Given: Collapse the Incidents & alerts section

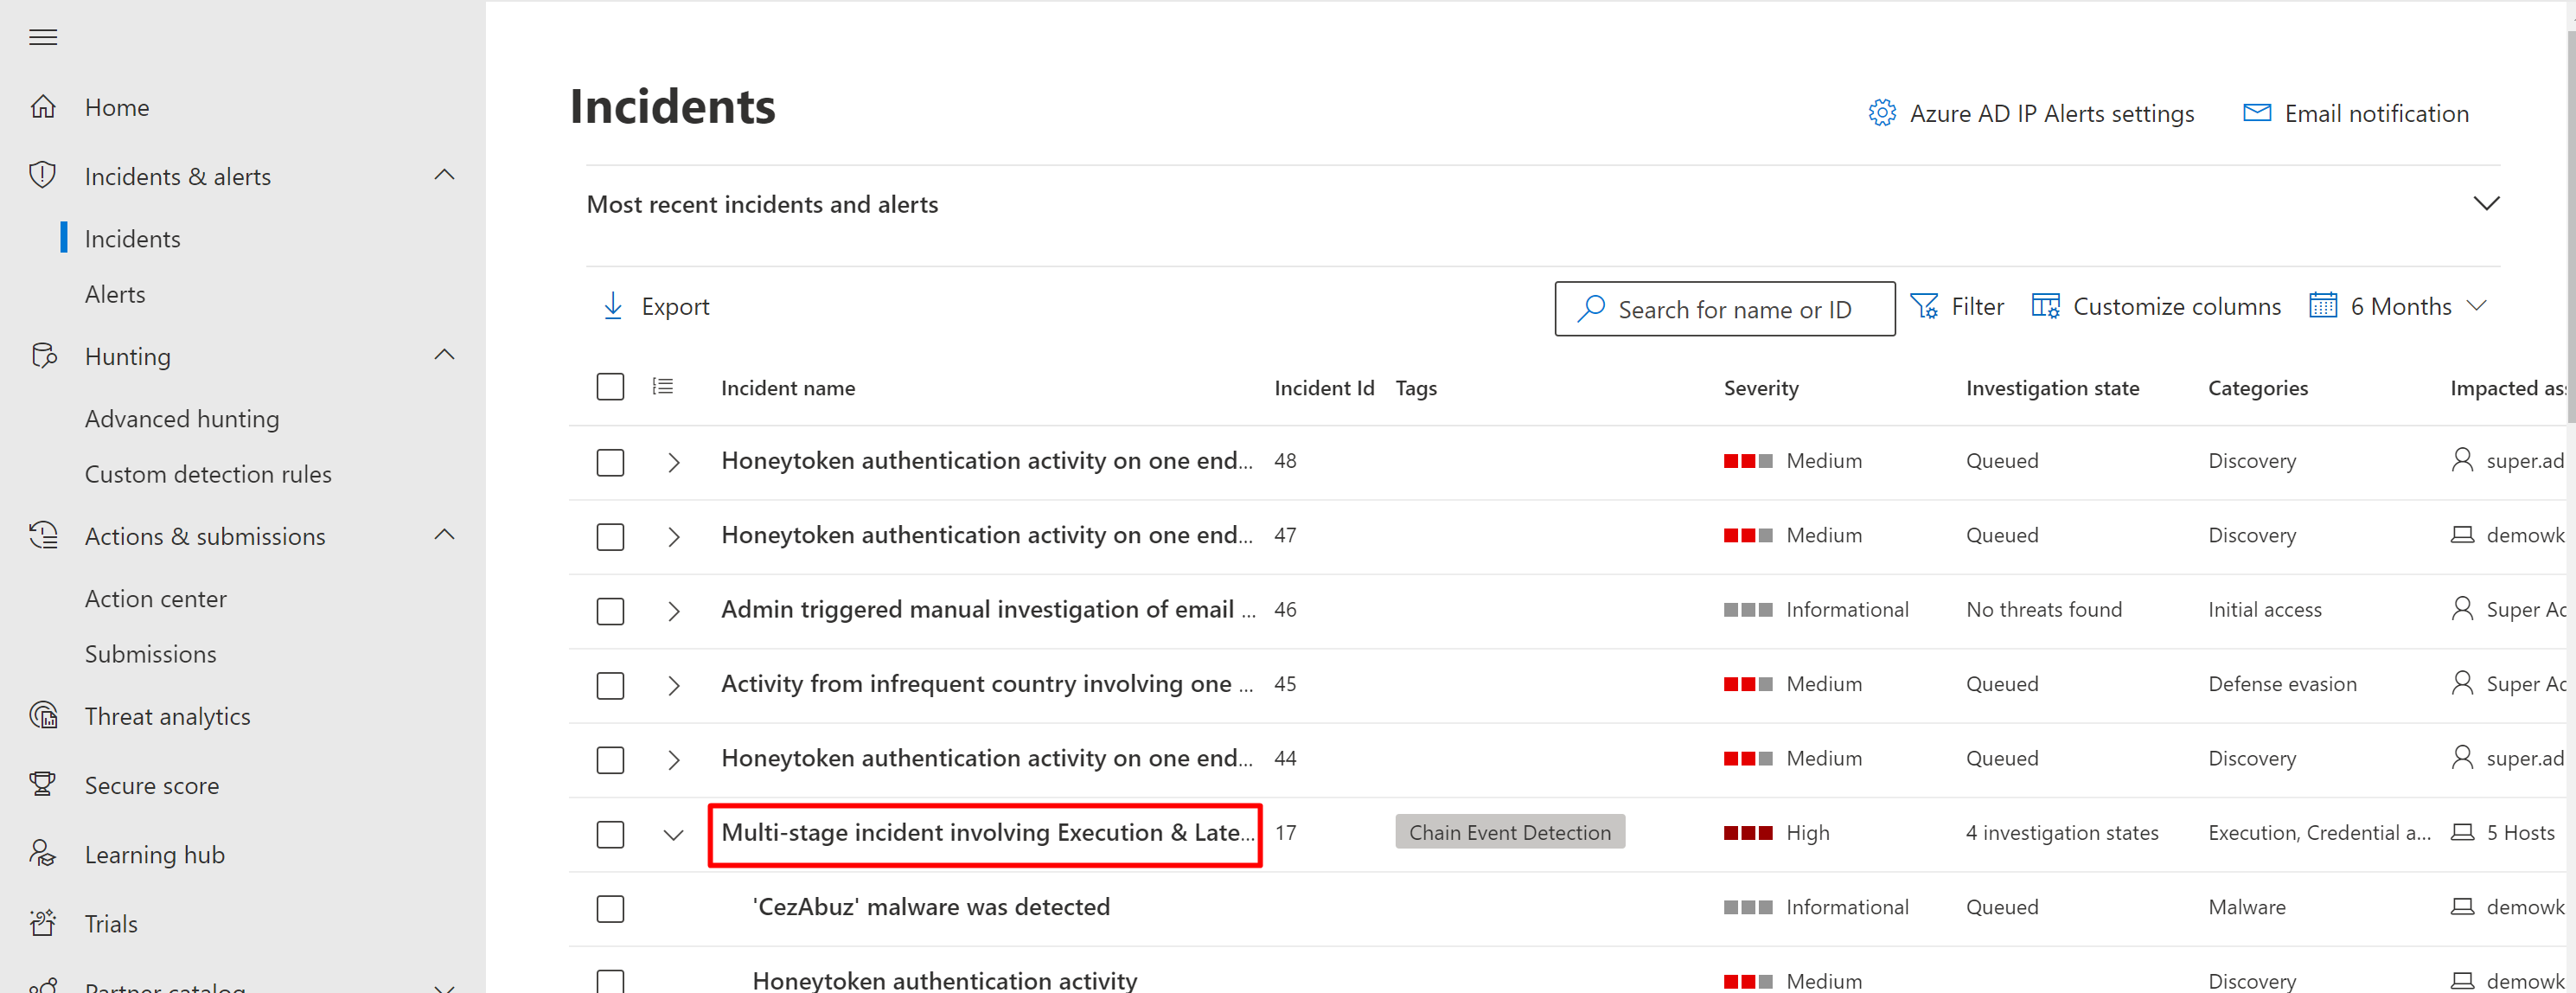Looking at the screenshot, I should coord(444,176).
